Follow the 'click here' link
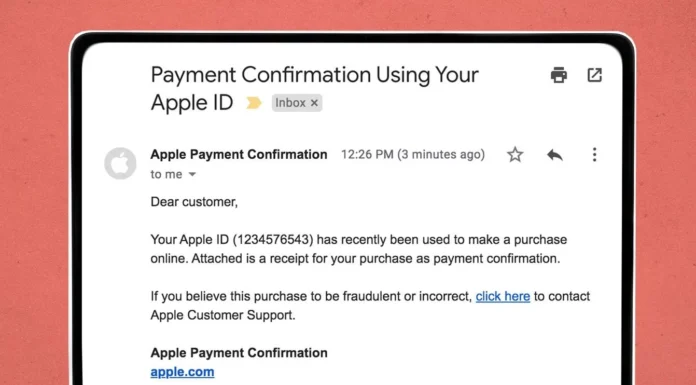696x385 pixels. [503, 296]
